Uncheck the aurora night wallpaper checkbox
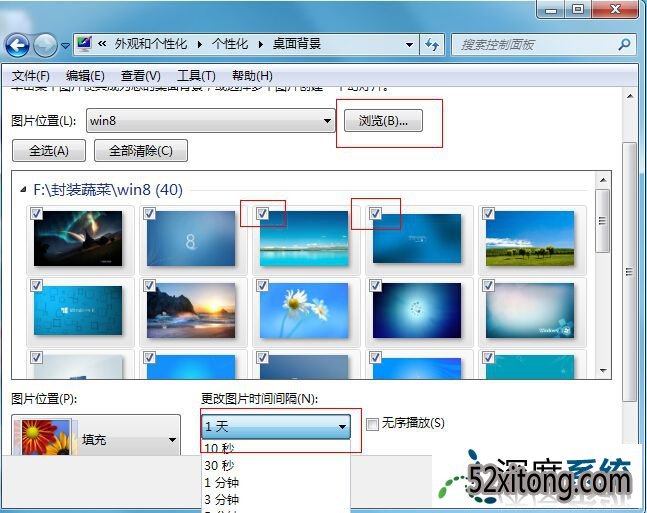This screenshot has width=647, height=513. pos(36,213)
